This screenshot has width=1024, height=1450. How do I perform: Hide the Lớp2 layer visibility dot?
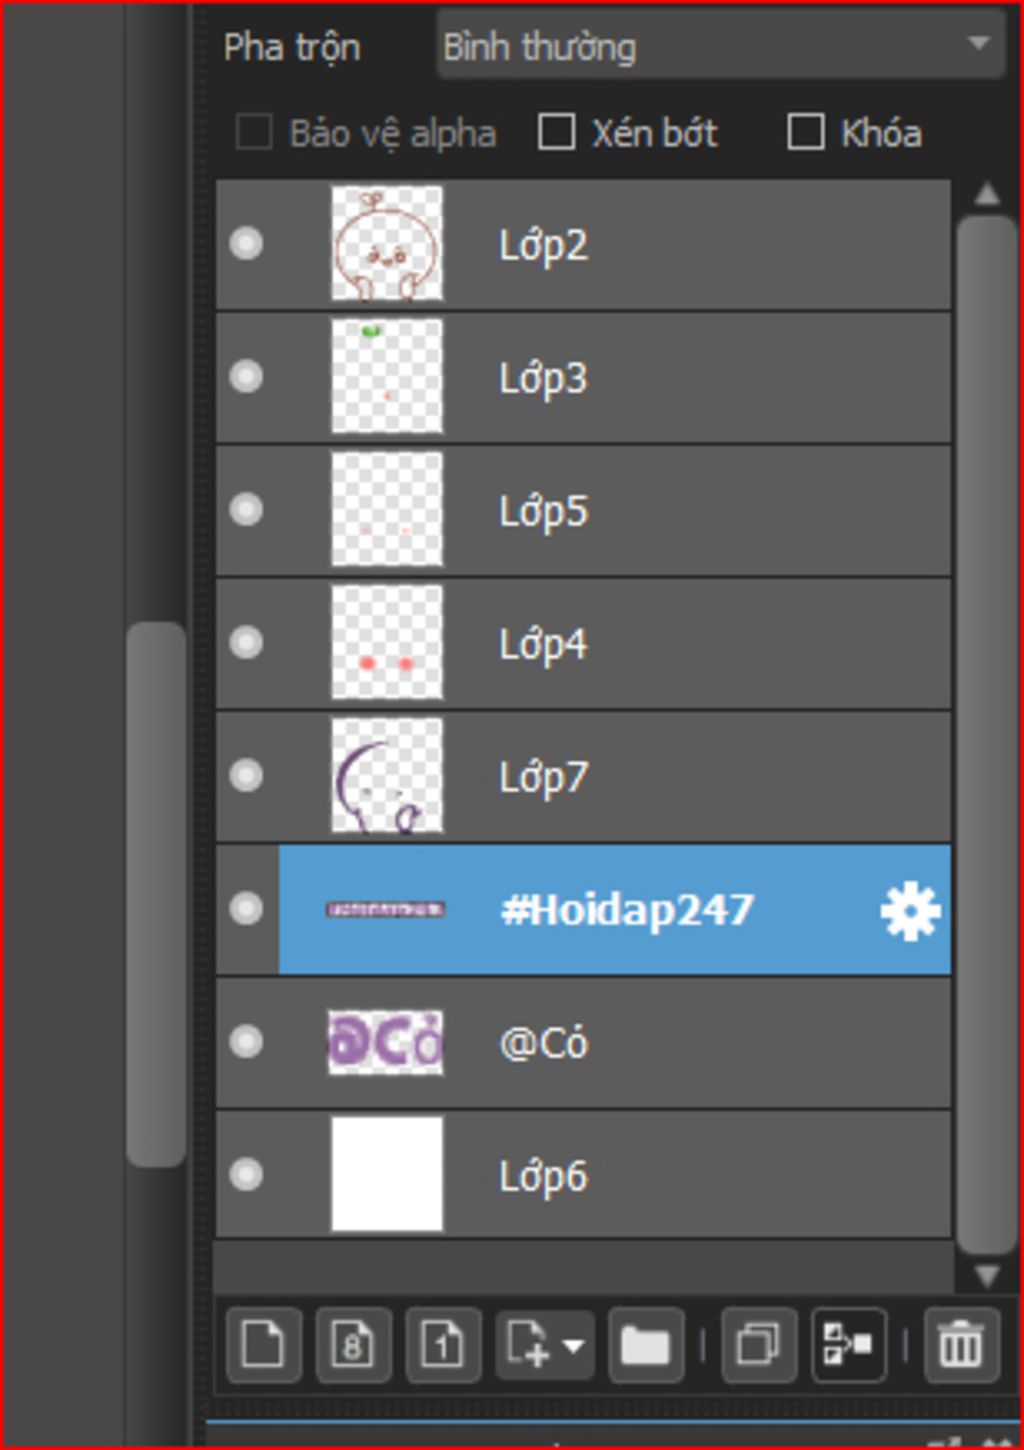pos(246,244)
